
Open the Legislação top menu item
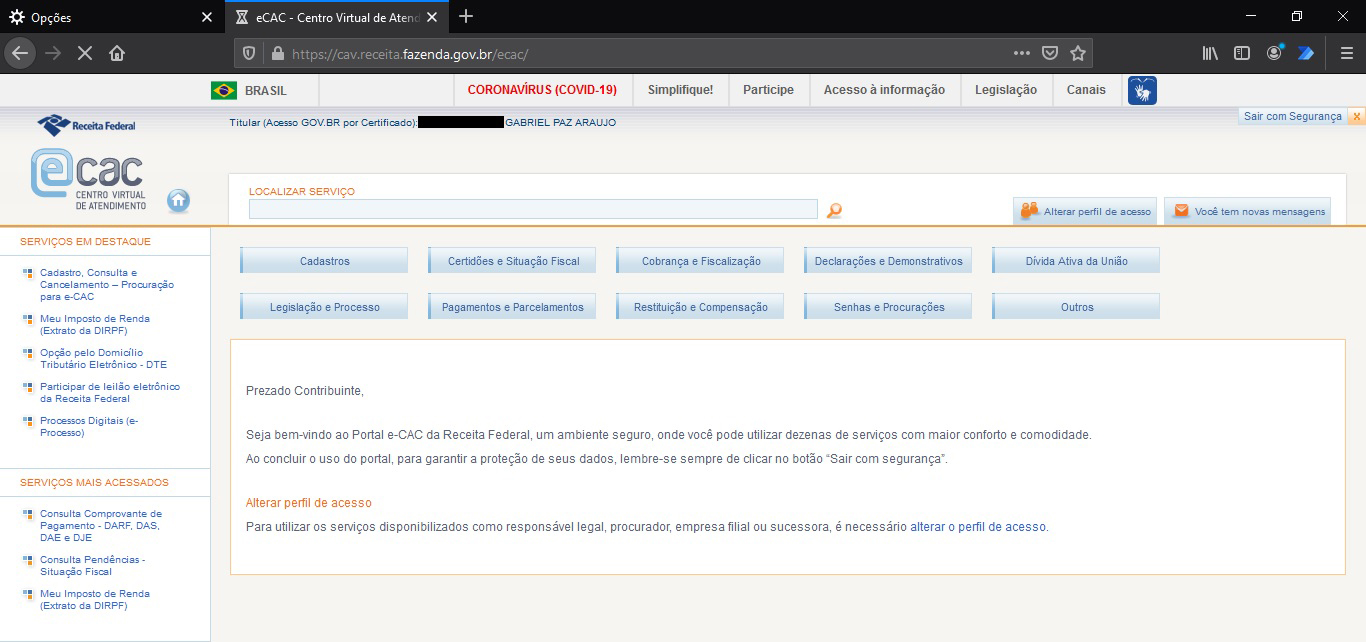(x=1005, y=90)
